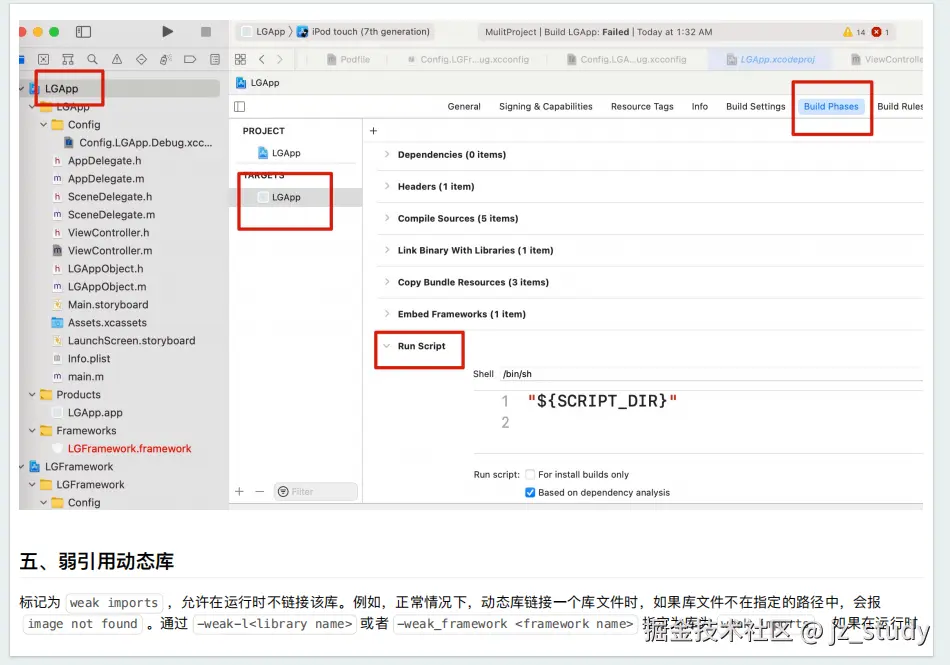Screen dimensions: 950x665
Task: Switch to Resource Tags tab
Action: click(642, 107)
